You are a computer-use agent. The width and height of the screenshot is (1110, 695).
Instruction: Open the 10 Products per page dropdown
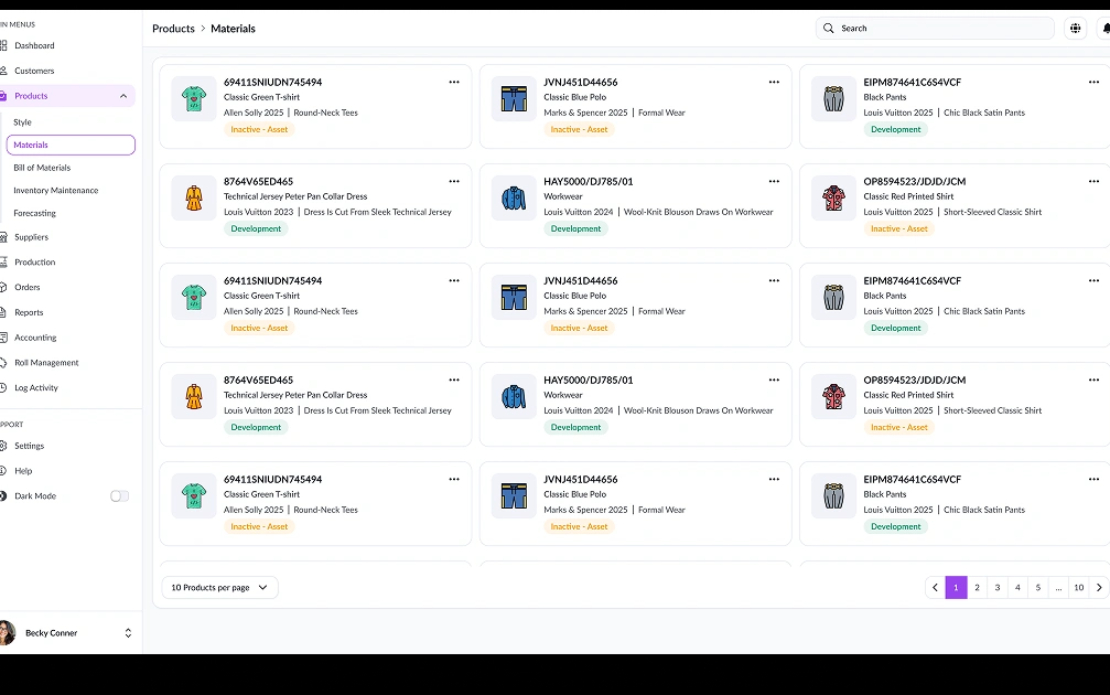(219, 587)
